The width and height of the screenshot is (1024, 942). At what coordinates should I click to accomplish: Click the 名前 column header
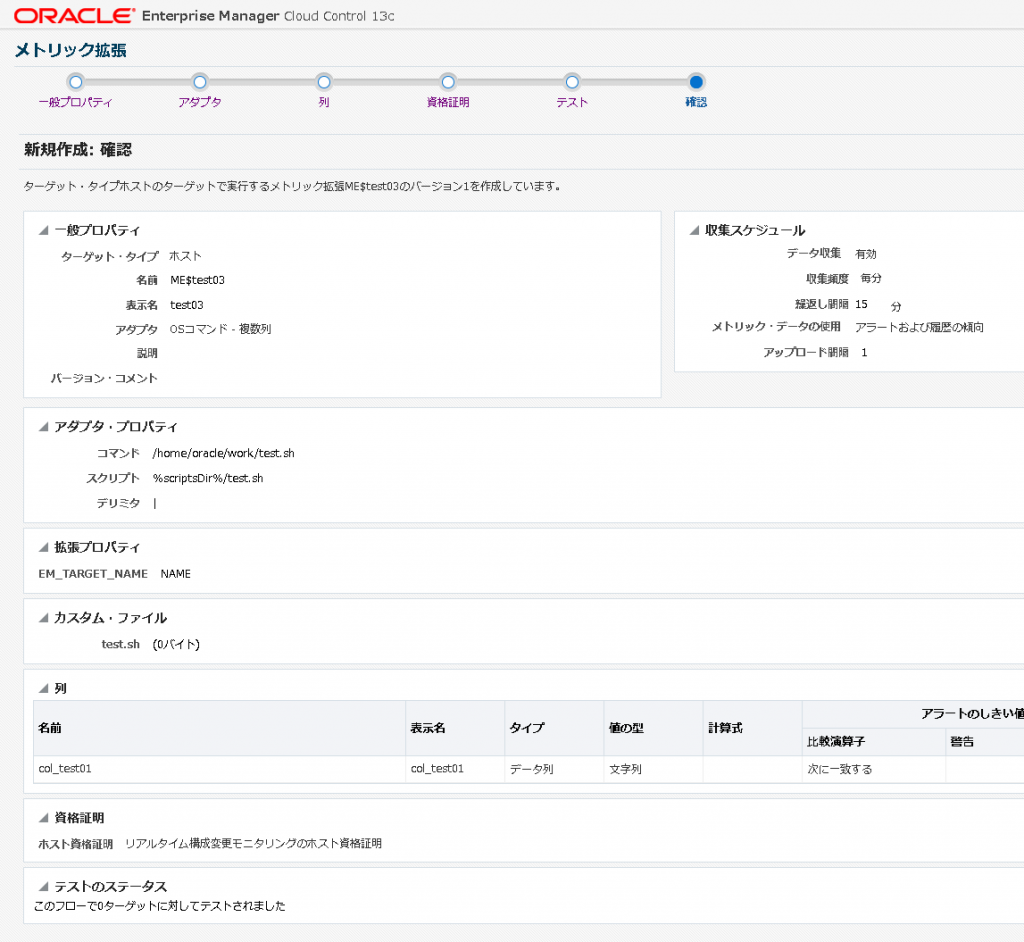pos(219,728)
